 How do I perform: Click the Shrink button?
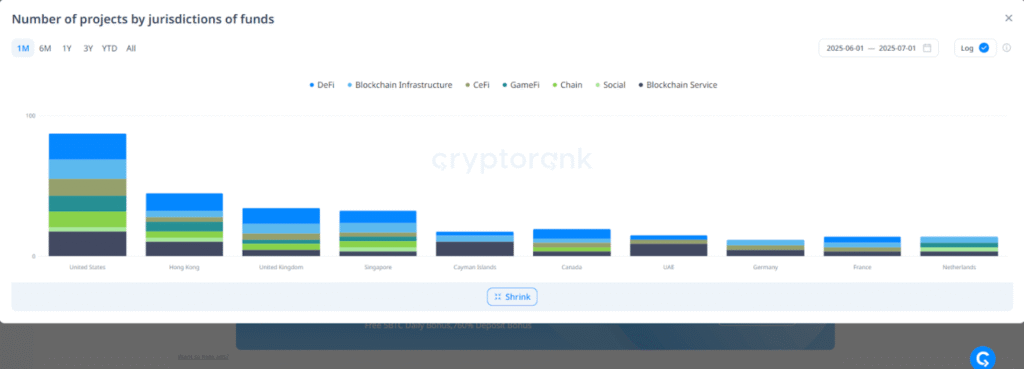pyautogui.click(x=512, y=297)
